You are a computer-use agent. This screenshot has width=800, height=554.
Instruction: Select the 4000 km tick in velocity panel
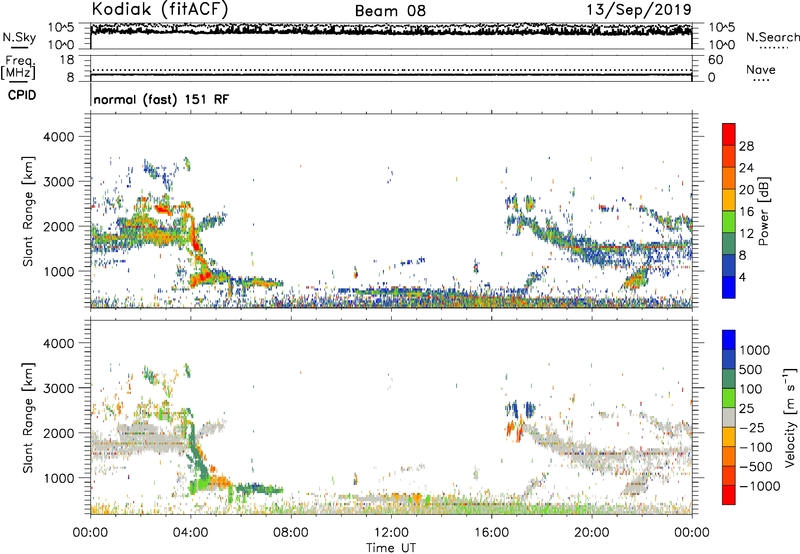coord(59,344)
